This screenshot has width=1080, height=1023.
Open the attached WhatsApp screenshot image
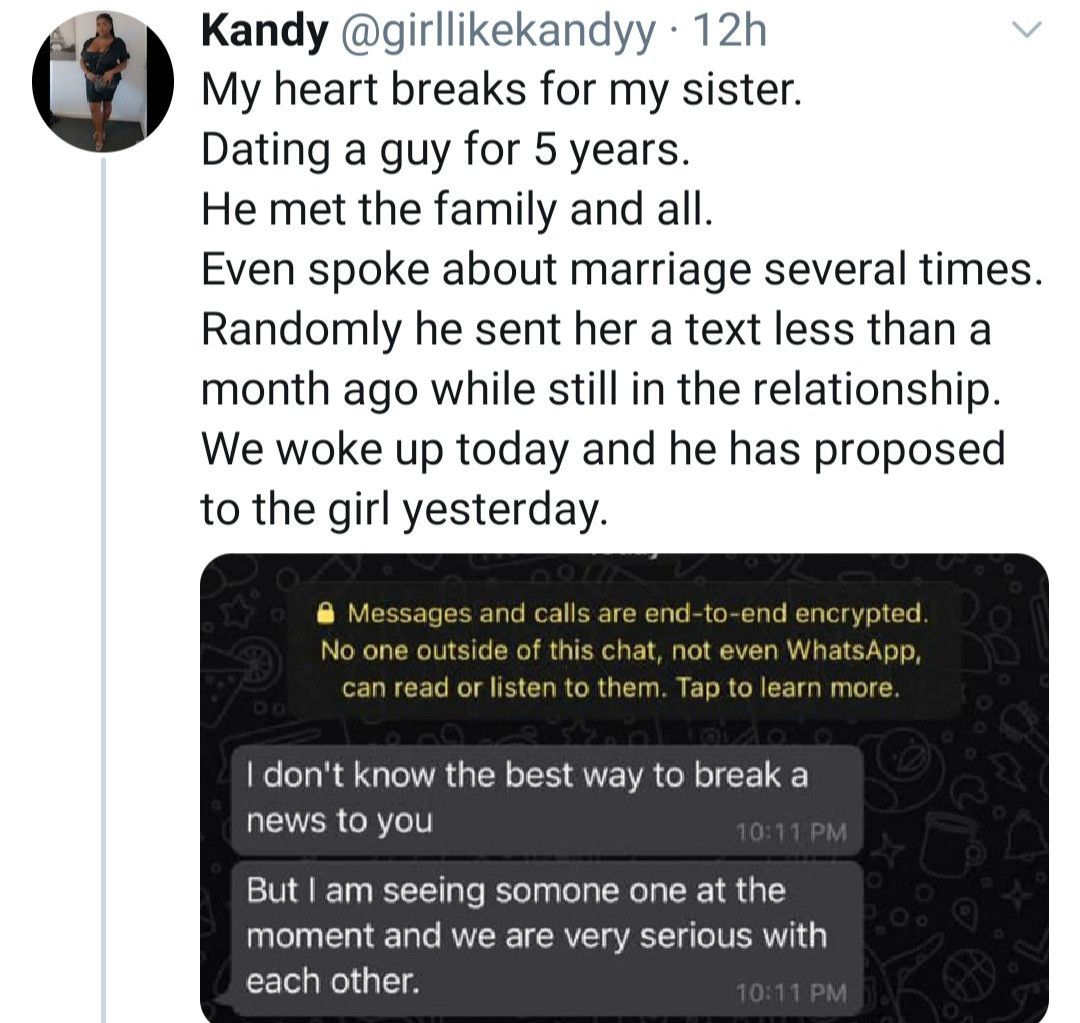624,787
